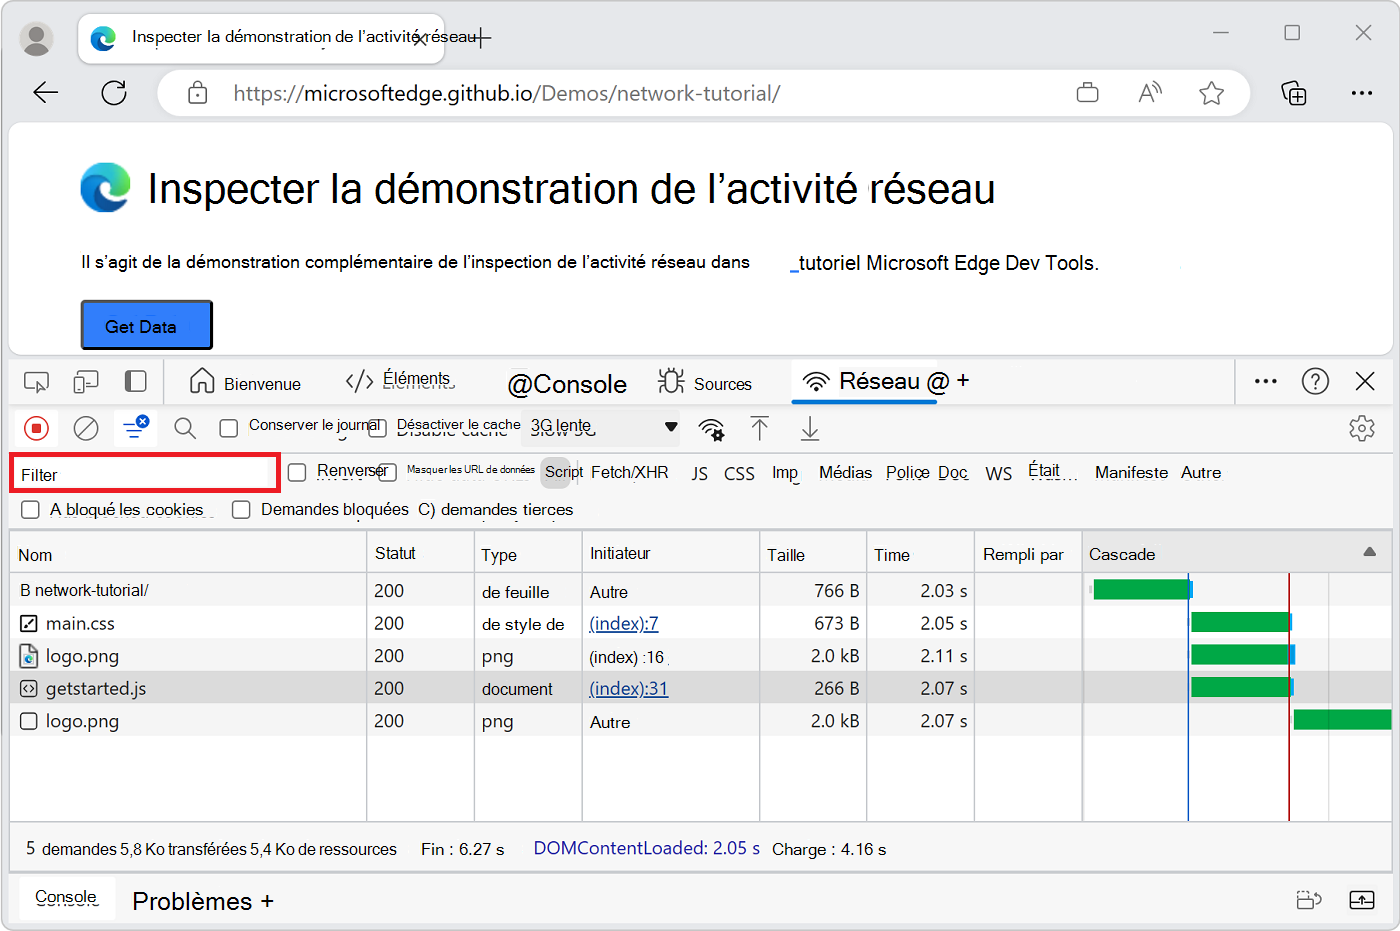Screen dimensions: 1400x931
Task: Filter by Fetch/XHR type
Action: [x=630, y=472]
